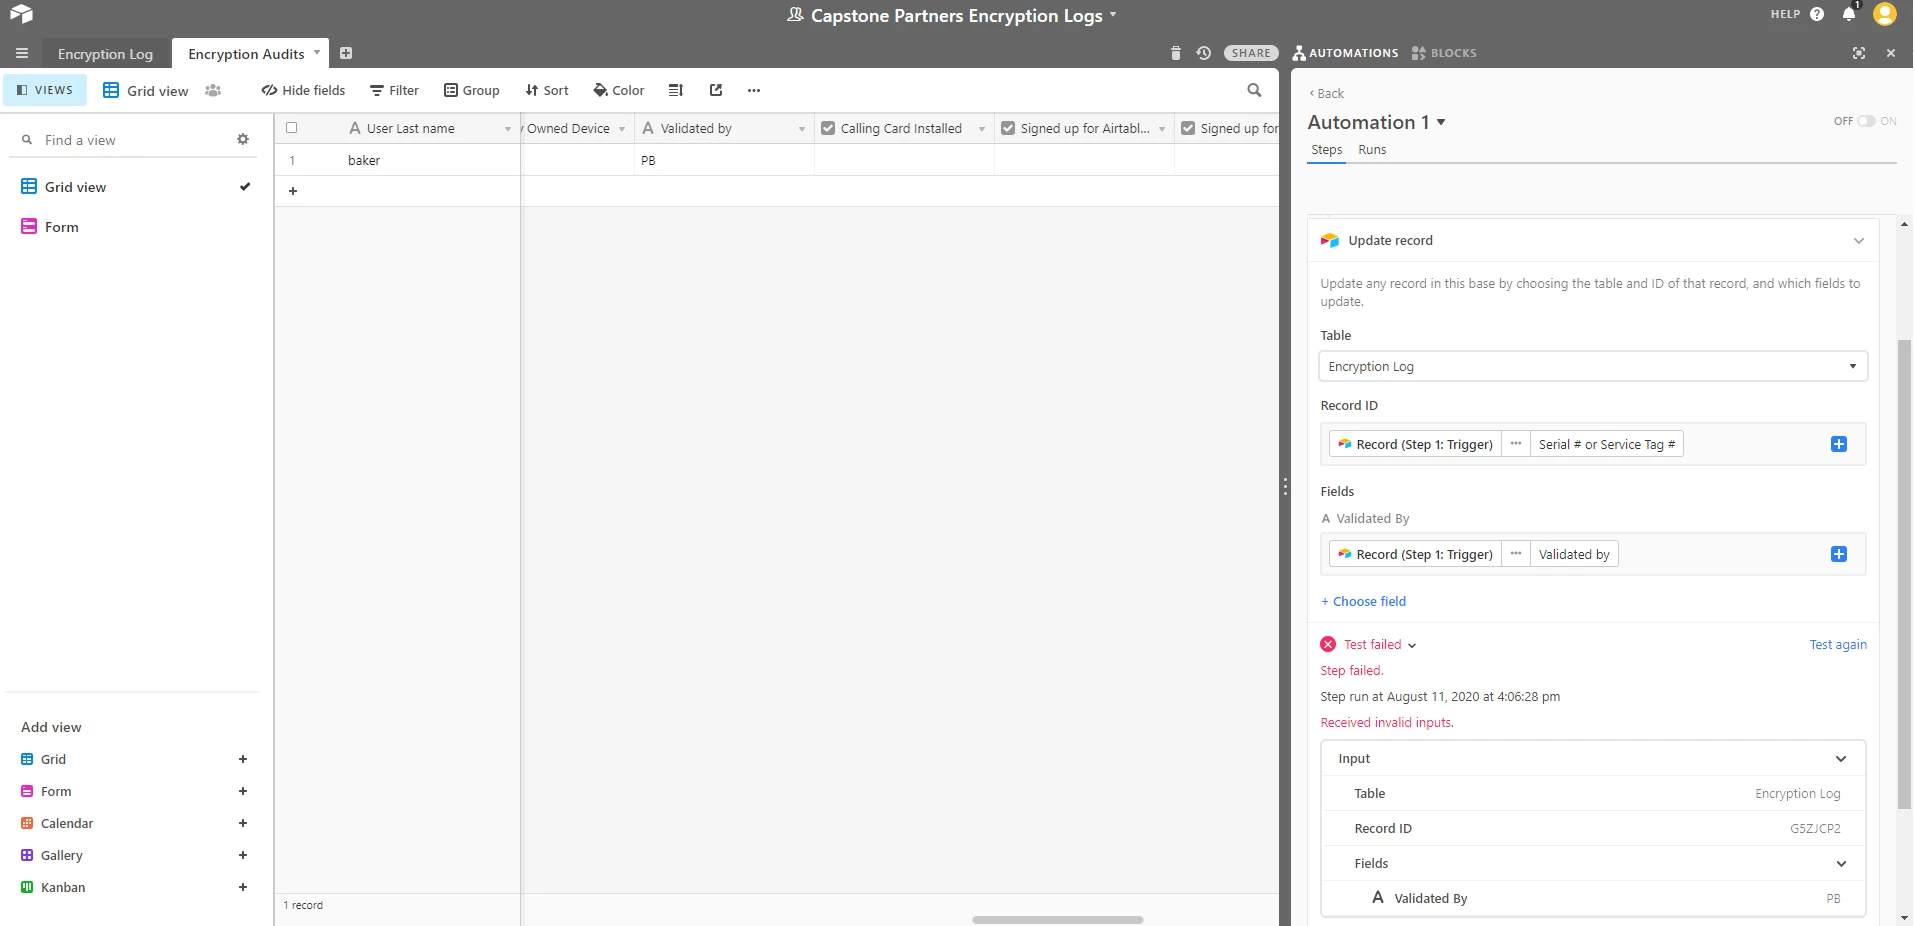Open the hamburger menu for tables

tap(22, 53)
